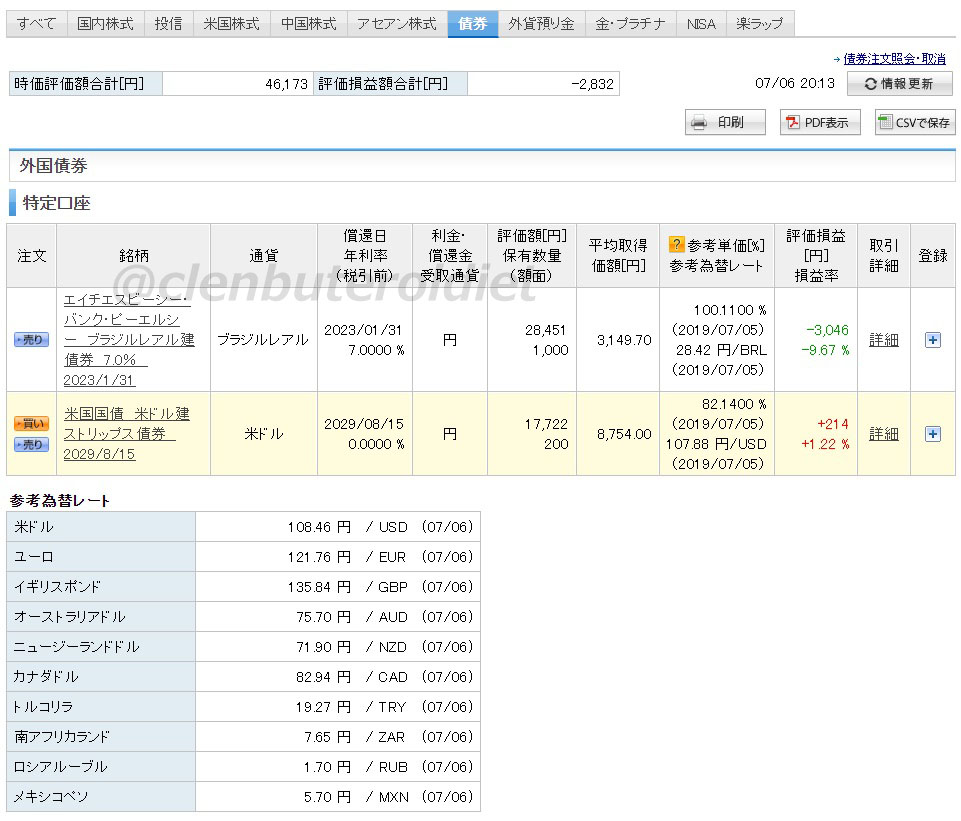Image resolution: width=961 pixels, height=821 pixels.
Task: Open 詳細 details for the Brazil Real bond
Action: click(884, 340)
